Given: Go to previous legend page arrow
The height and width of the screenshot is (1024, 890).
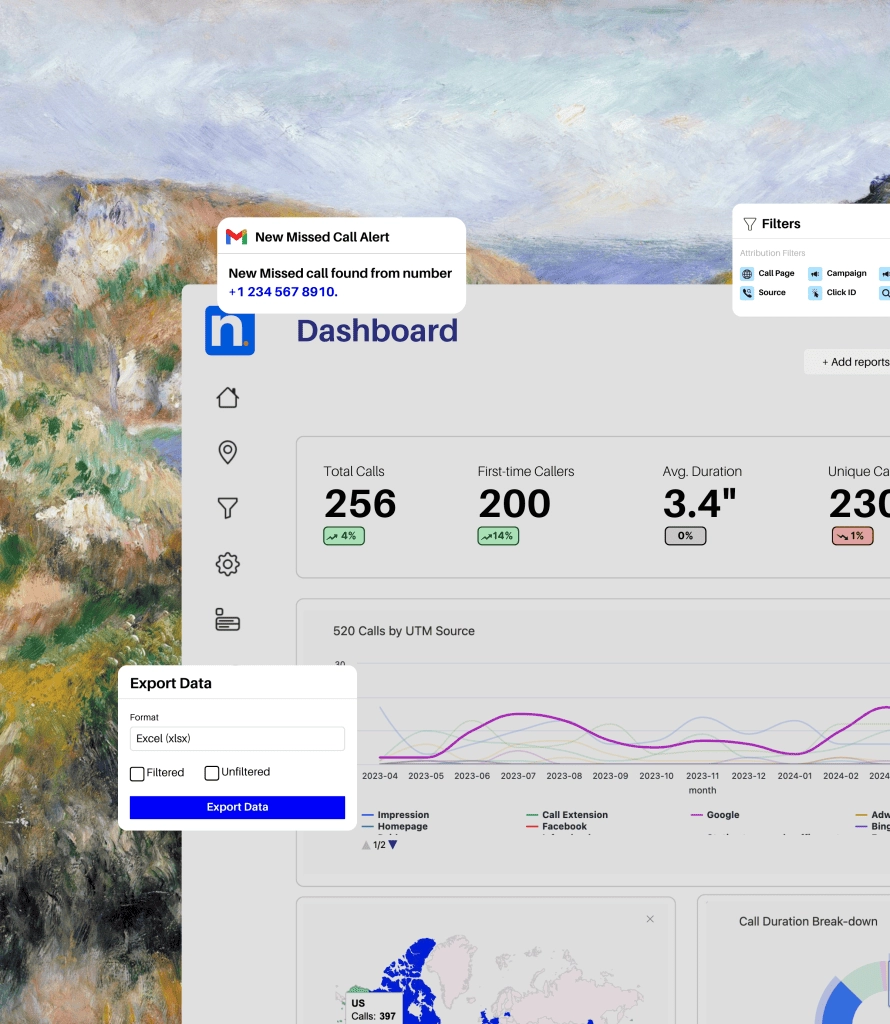Looking at the screenshot, I should [365, 845].
